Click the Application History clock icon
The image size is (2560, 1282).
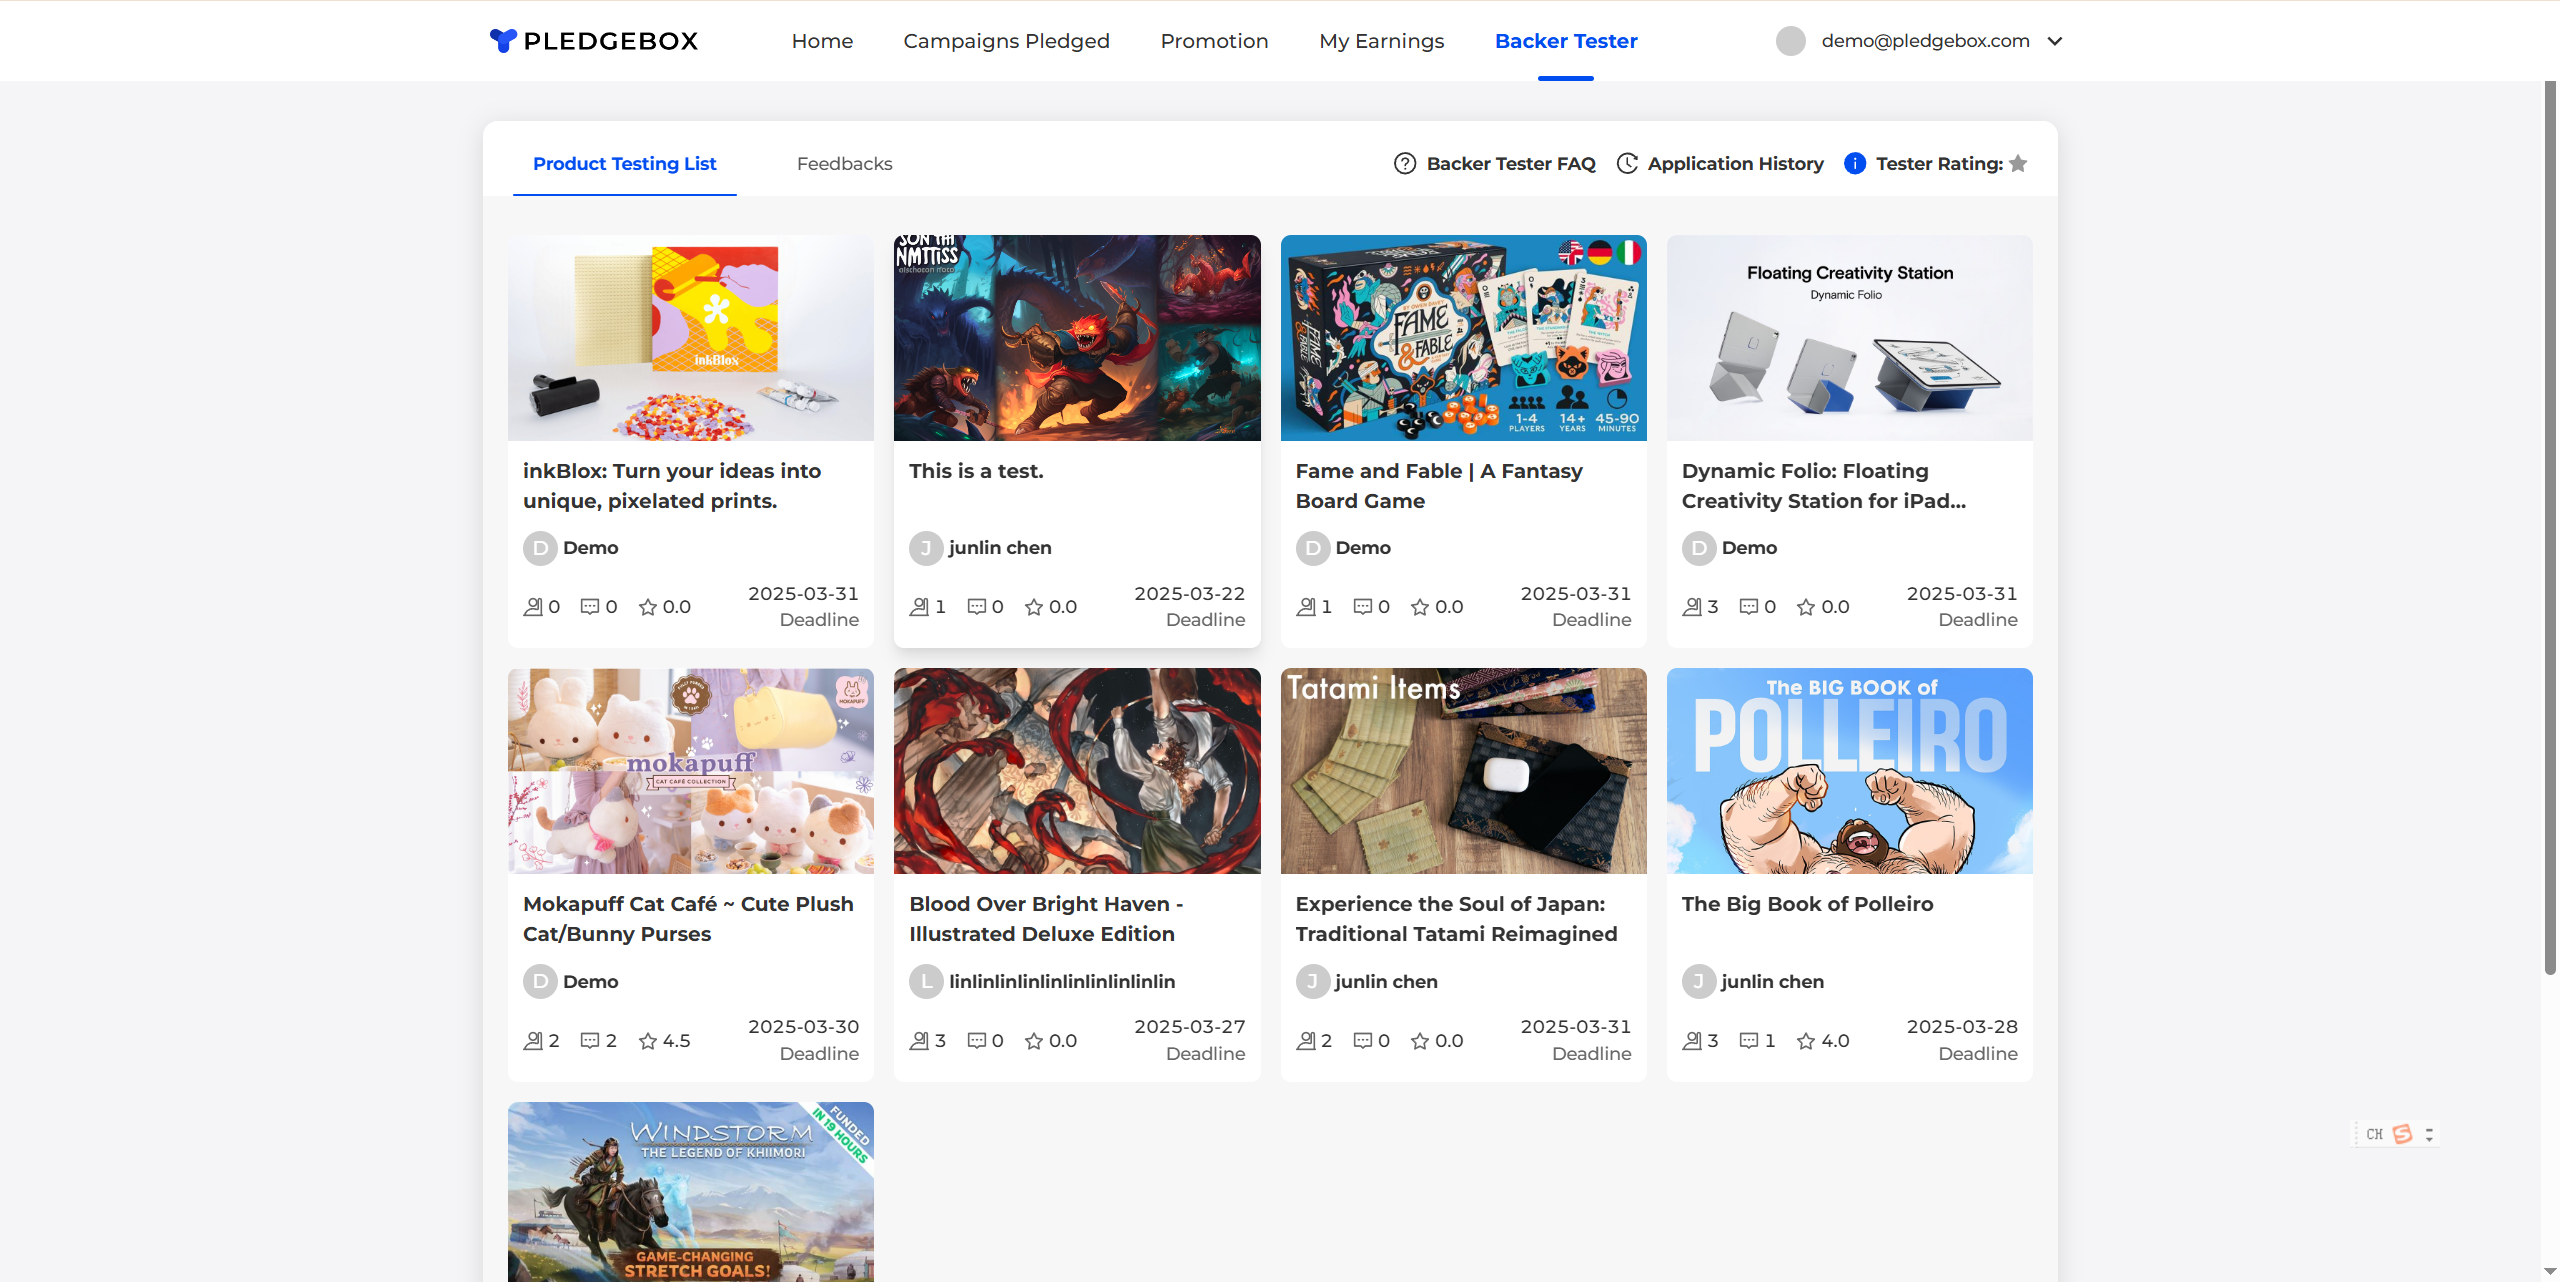coord(1627,164)
